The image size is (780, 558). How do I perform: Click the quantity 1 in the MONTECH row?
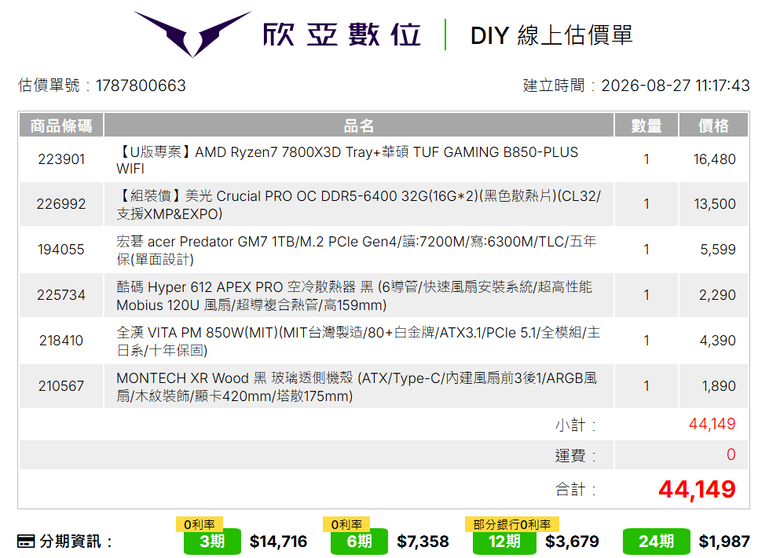(646, 386)
